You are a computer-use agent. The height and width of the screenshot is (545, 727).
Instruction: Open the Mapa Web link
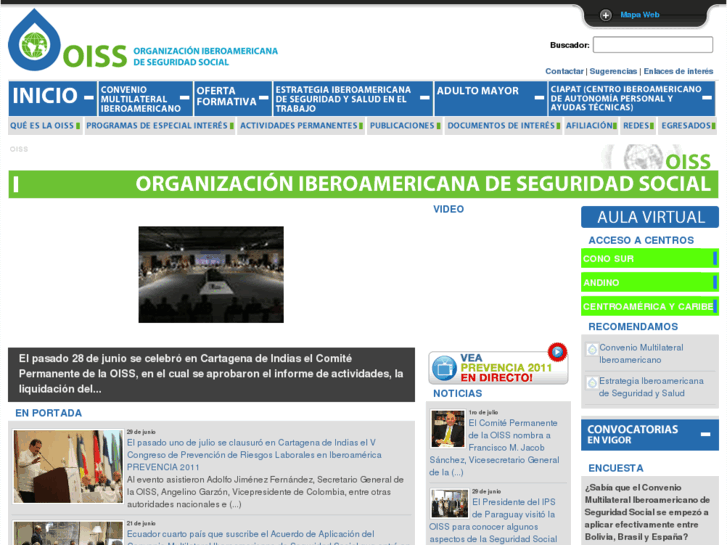click(x=640, y=15)
